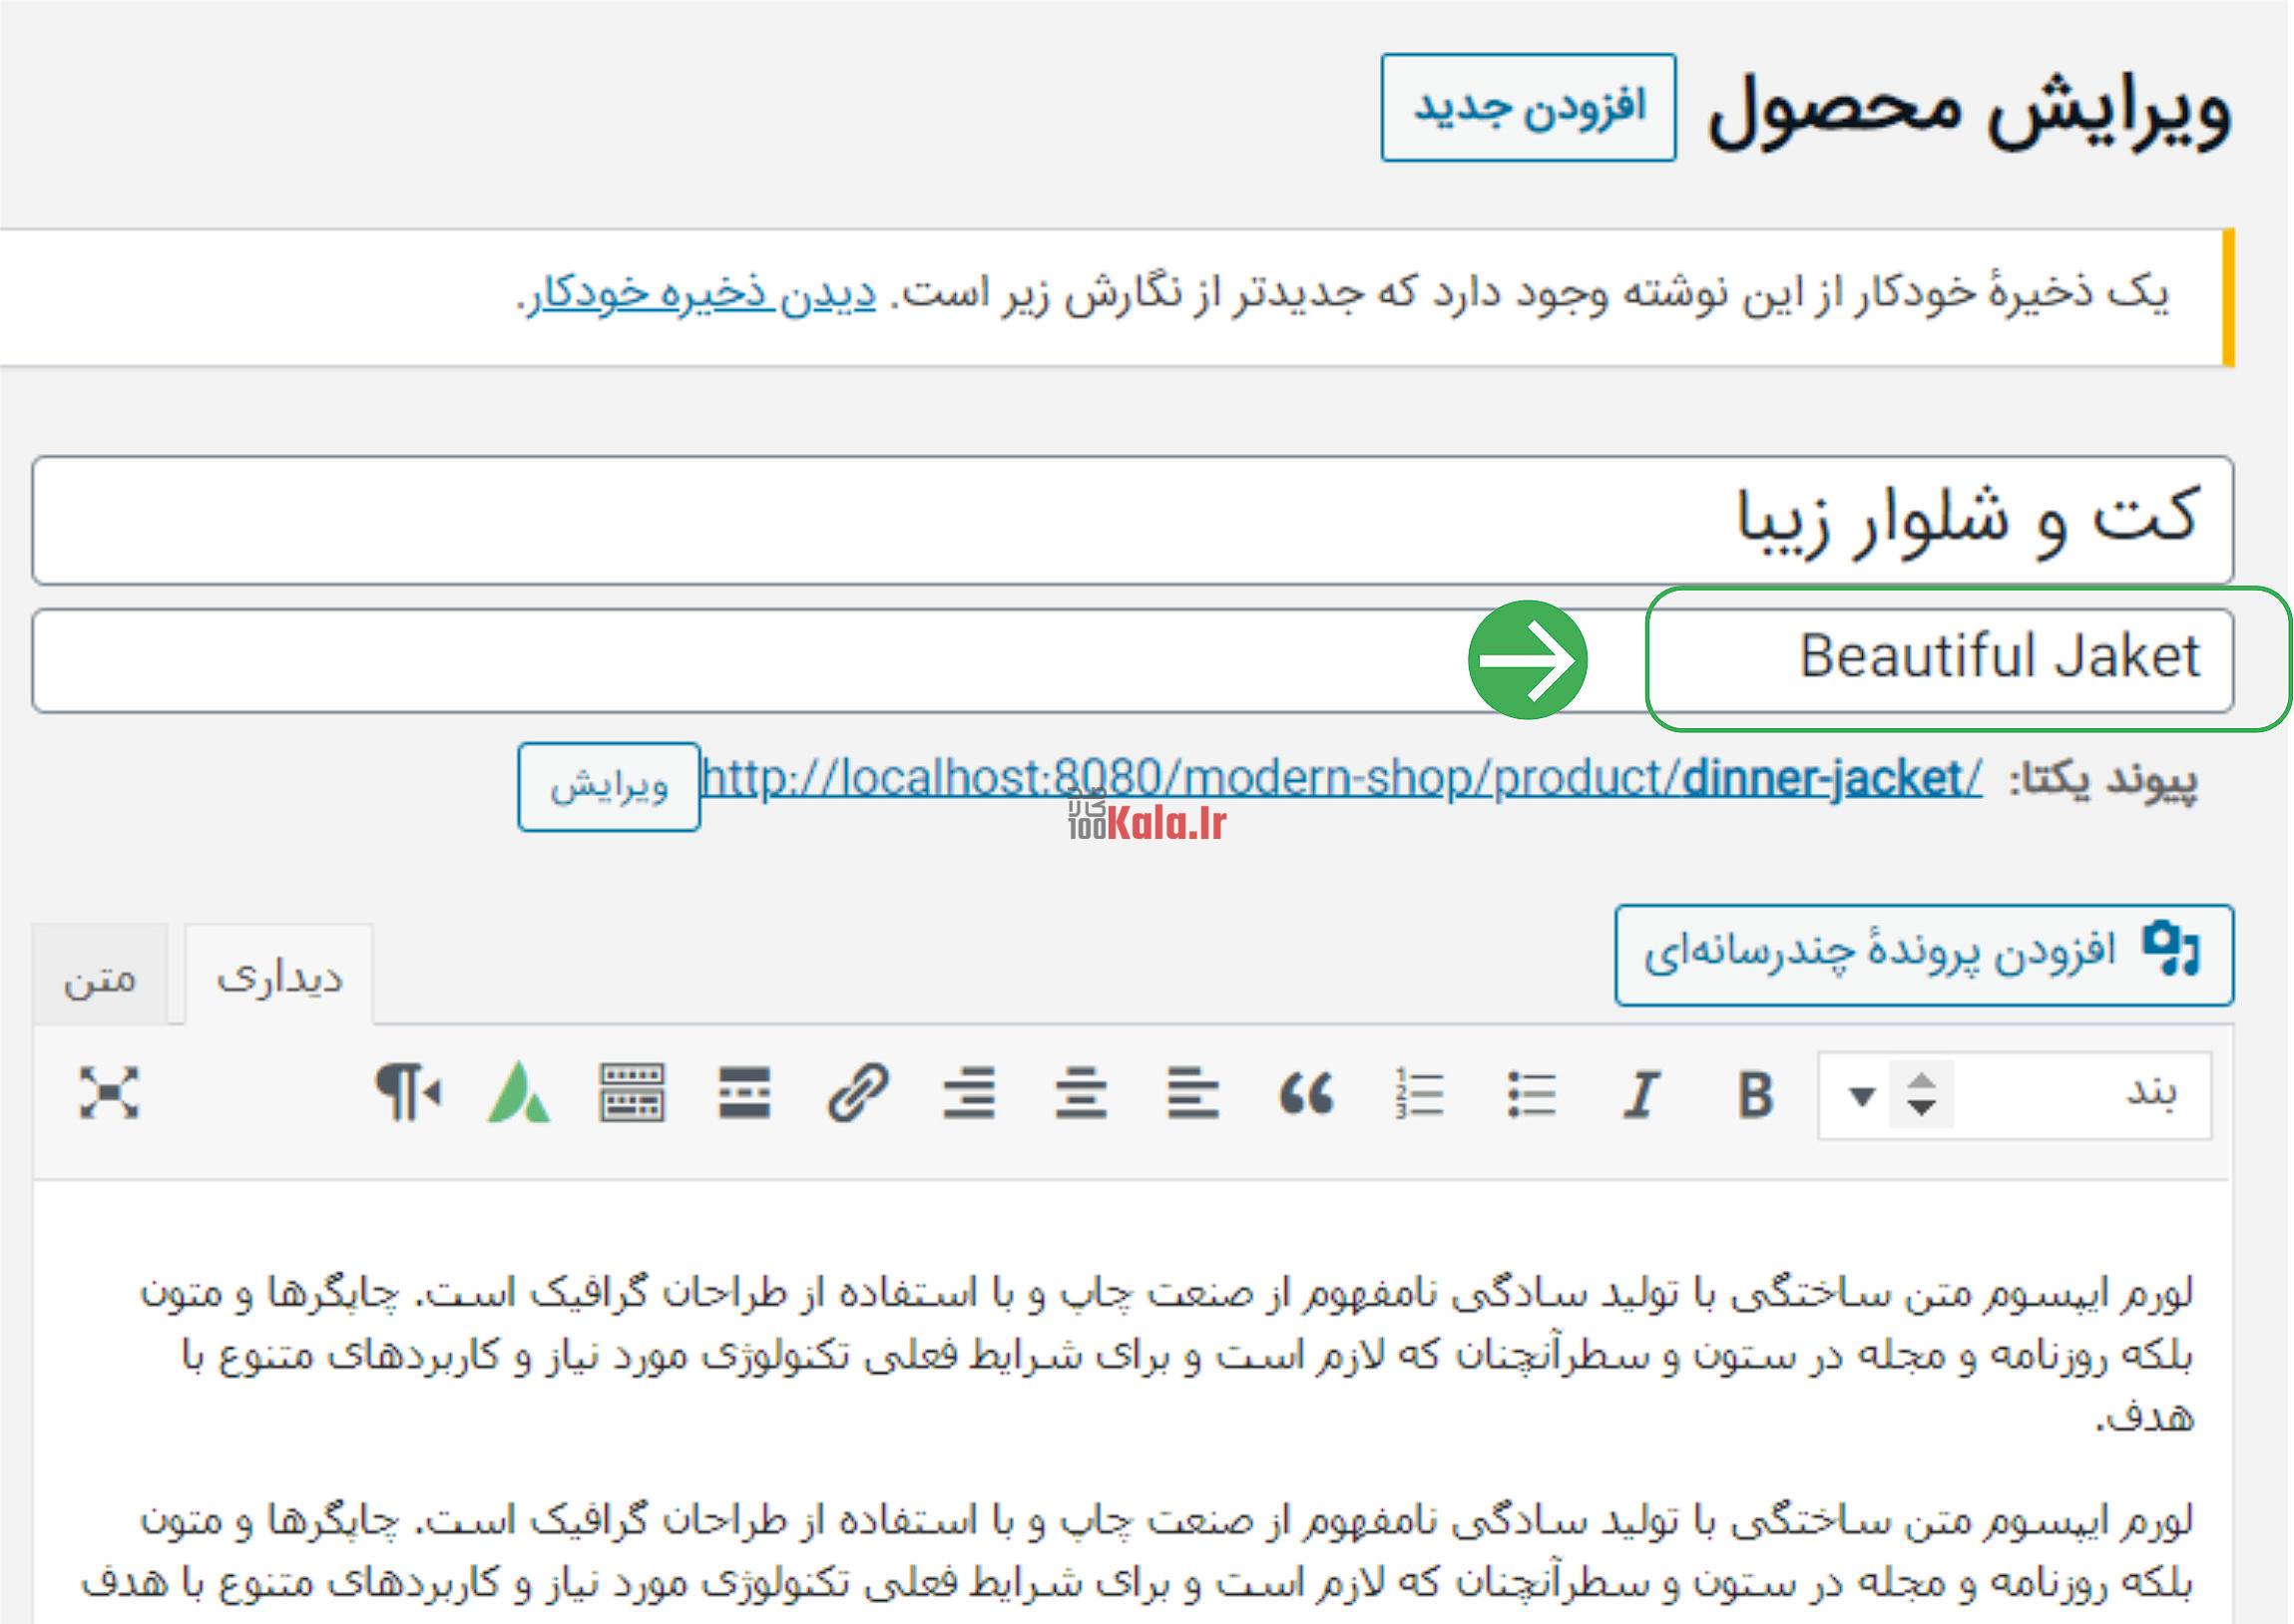Viewport: 2294px width, 1624px height.
Task: Apply italic formatting with the I icon
Action: point(1640,1095)
